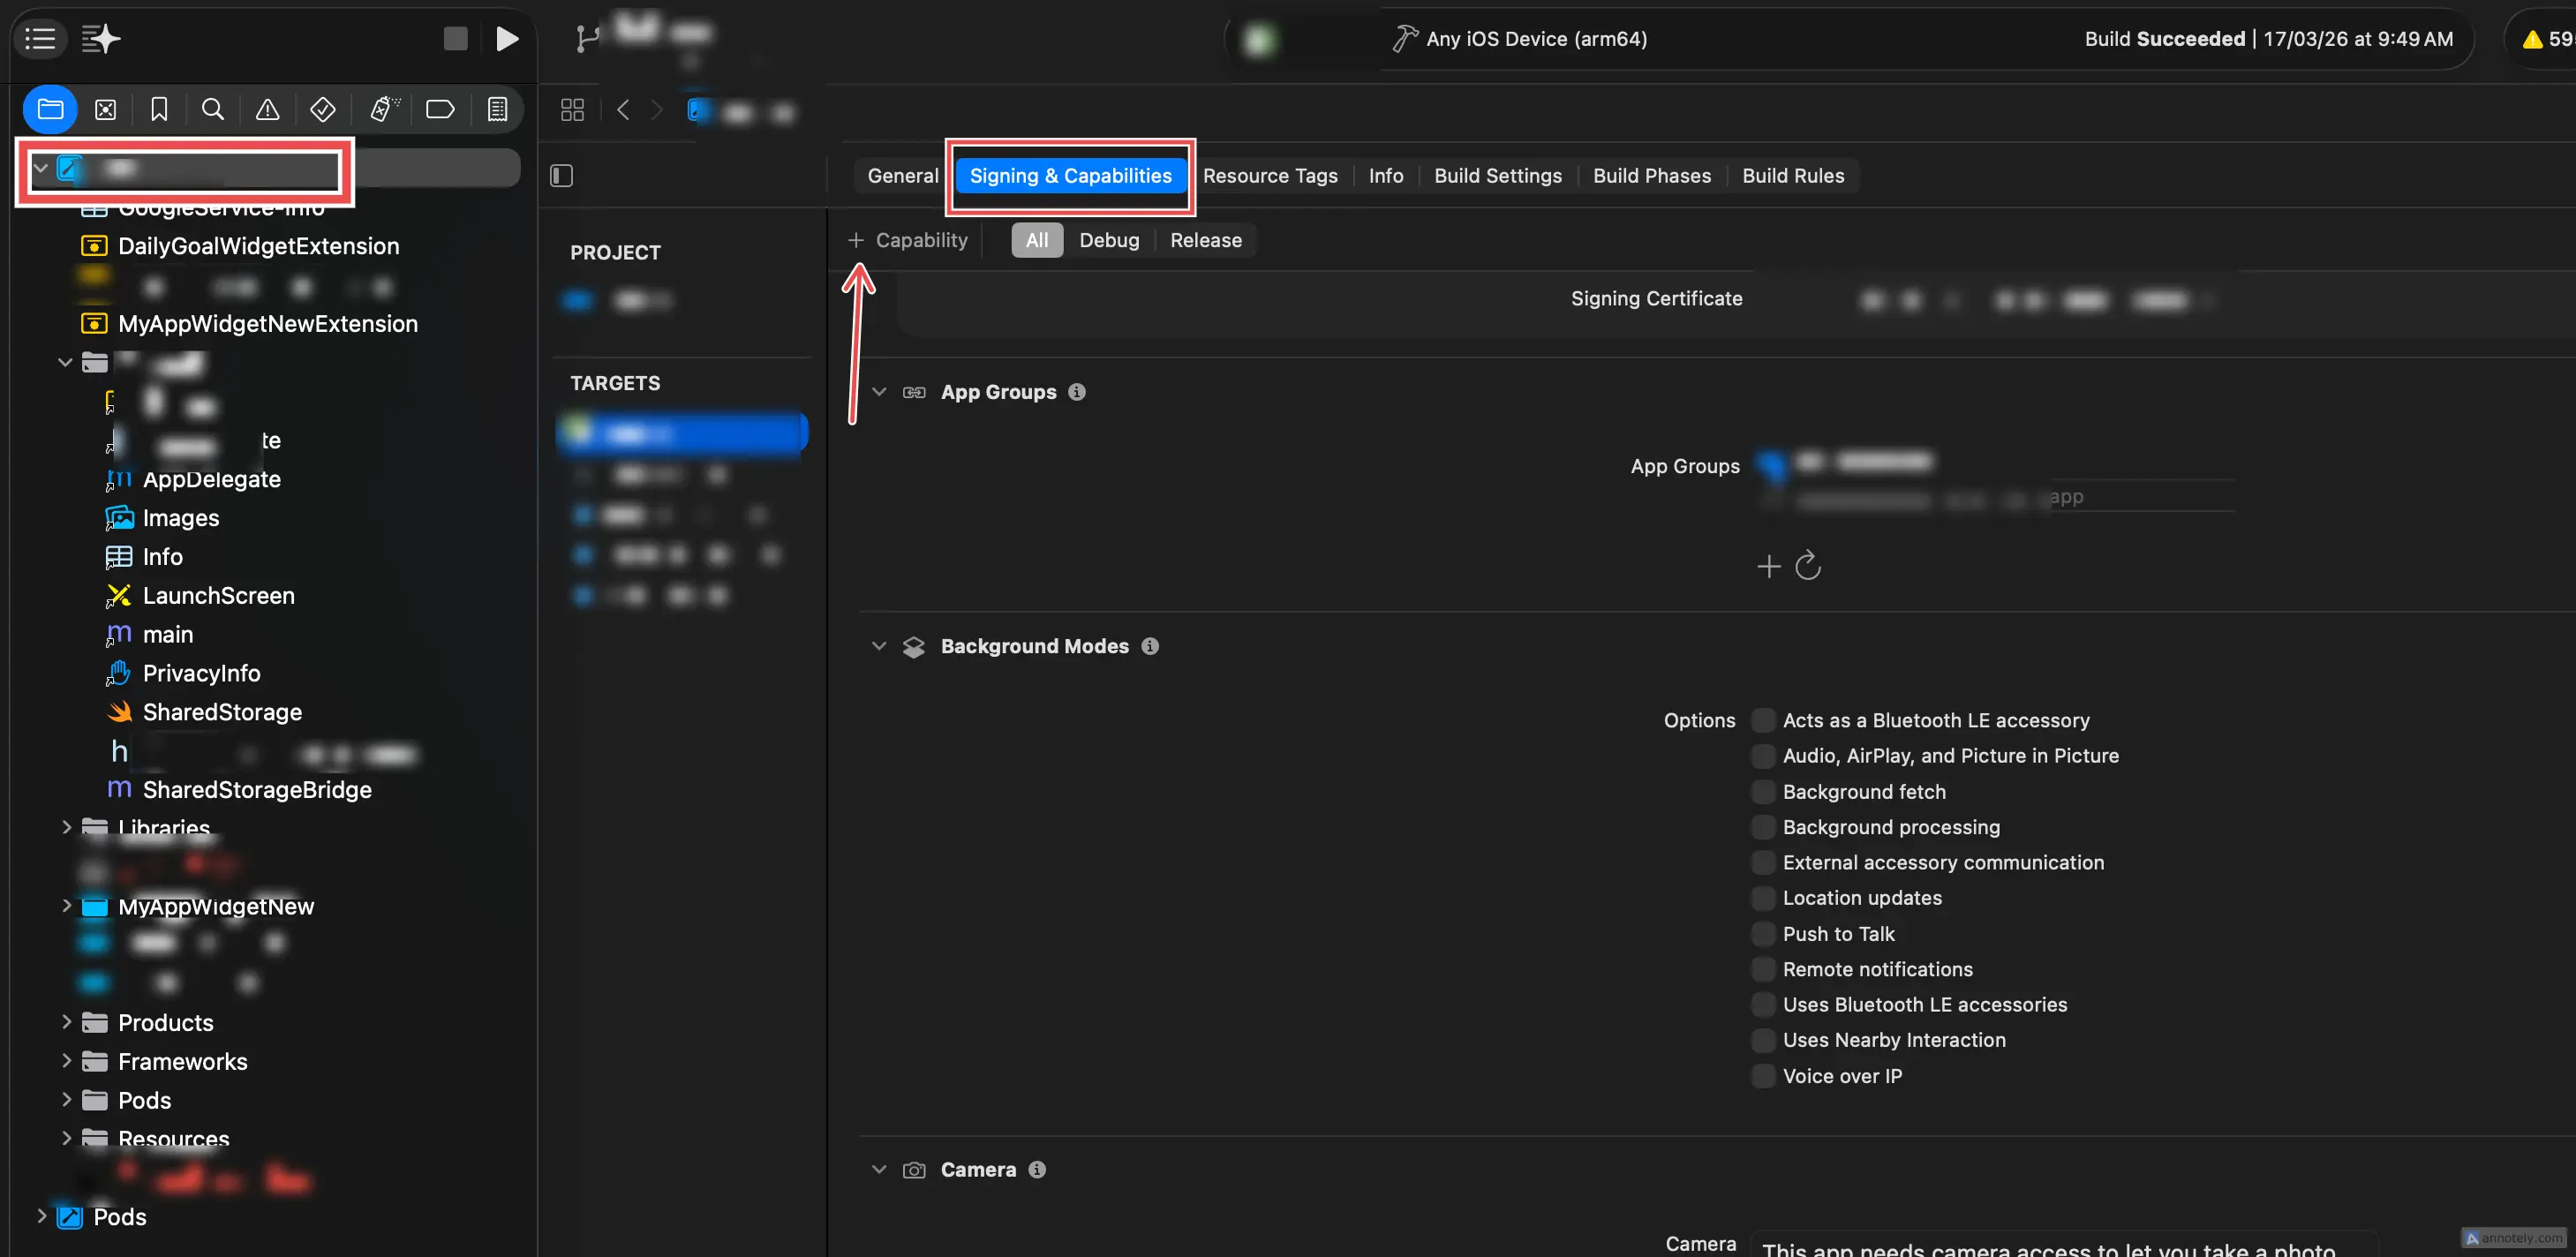
Task: Open the Find navigator magnifying glass
Action: coord(213,109)
